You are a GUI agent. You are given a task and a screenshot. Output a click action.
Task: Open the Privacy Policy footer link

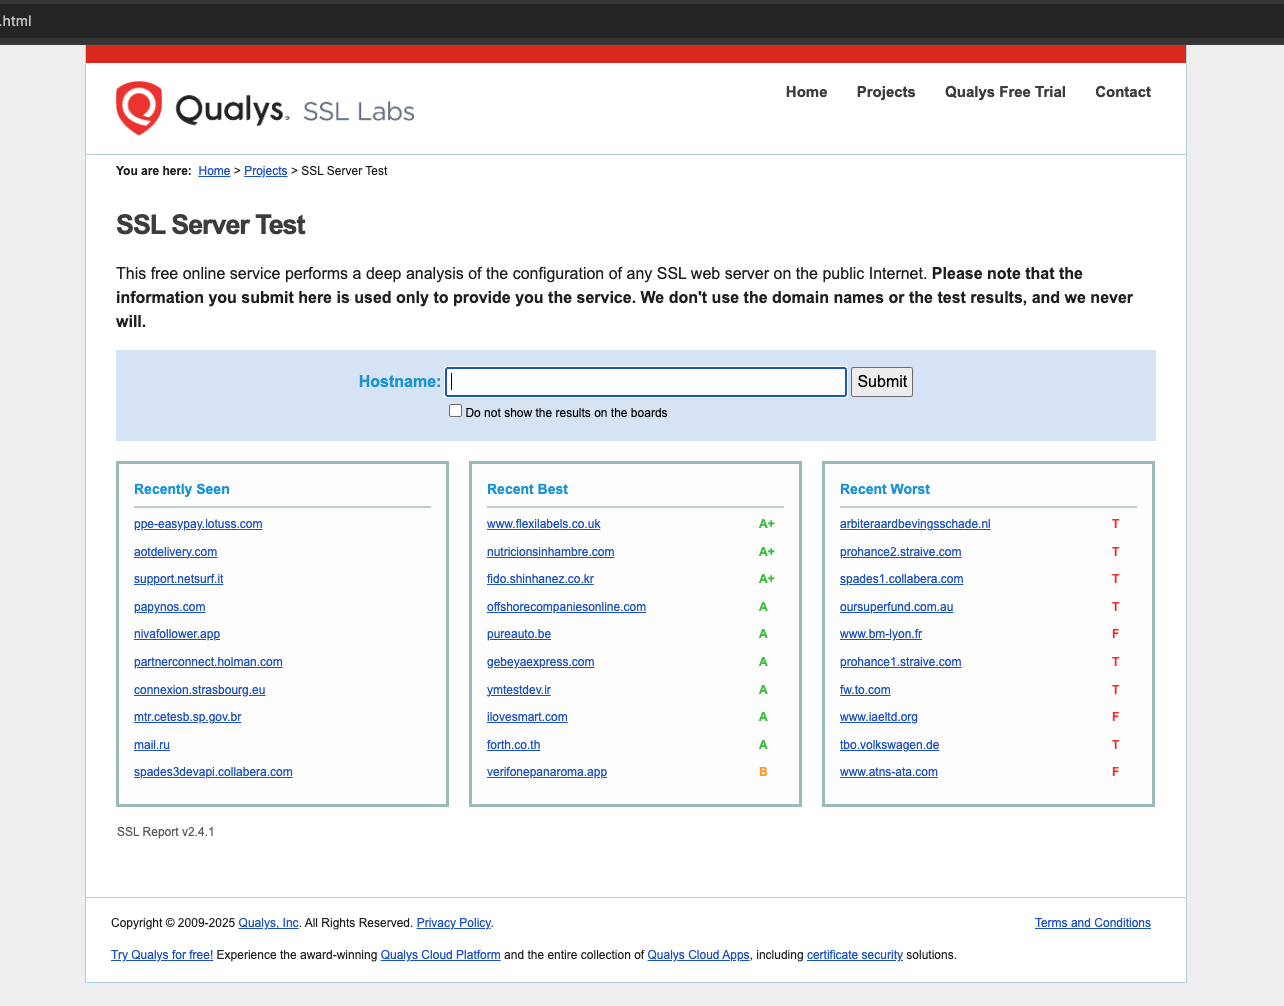coord(454,923)
